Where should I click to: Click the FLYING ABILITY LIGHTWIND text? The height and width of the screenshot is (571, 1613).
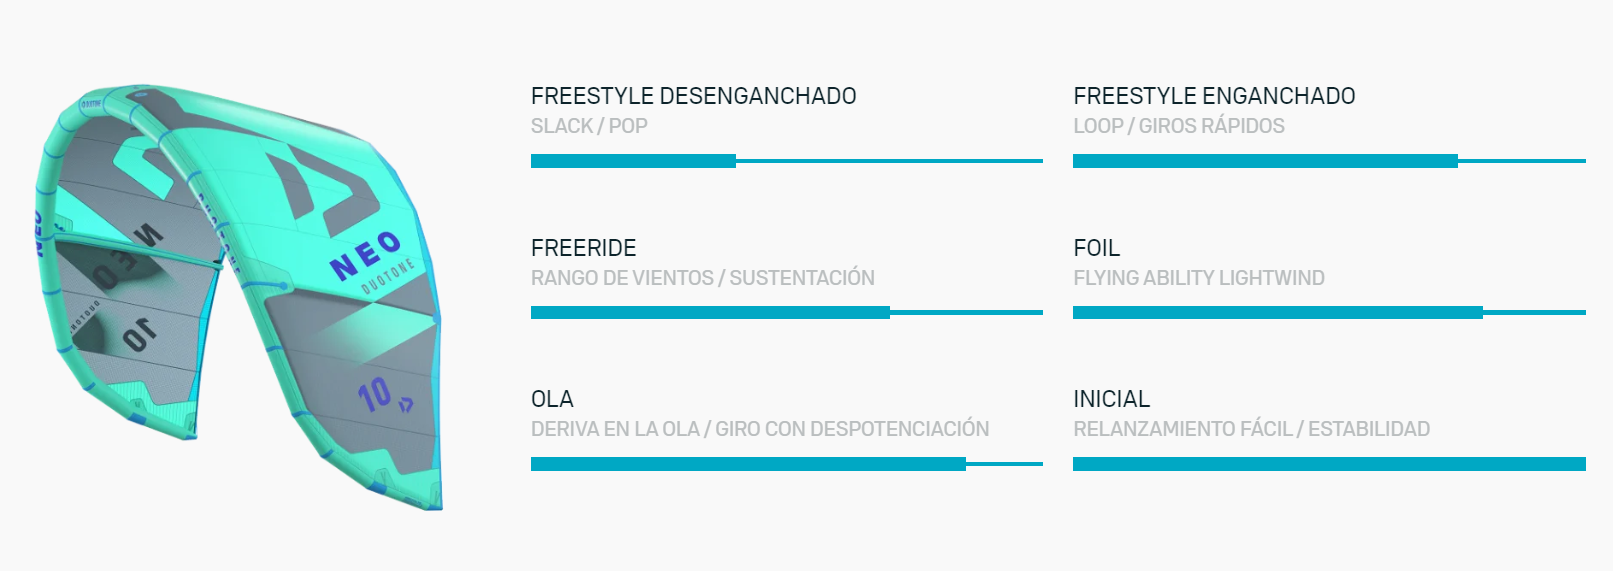tap(1199, 278)
